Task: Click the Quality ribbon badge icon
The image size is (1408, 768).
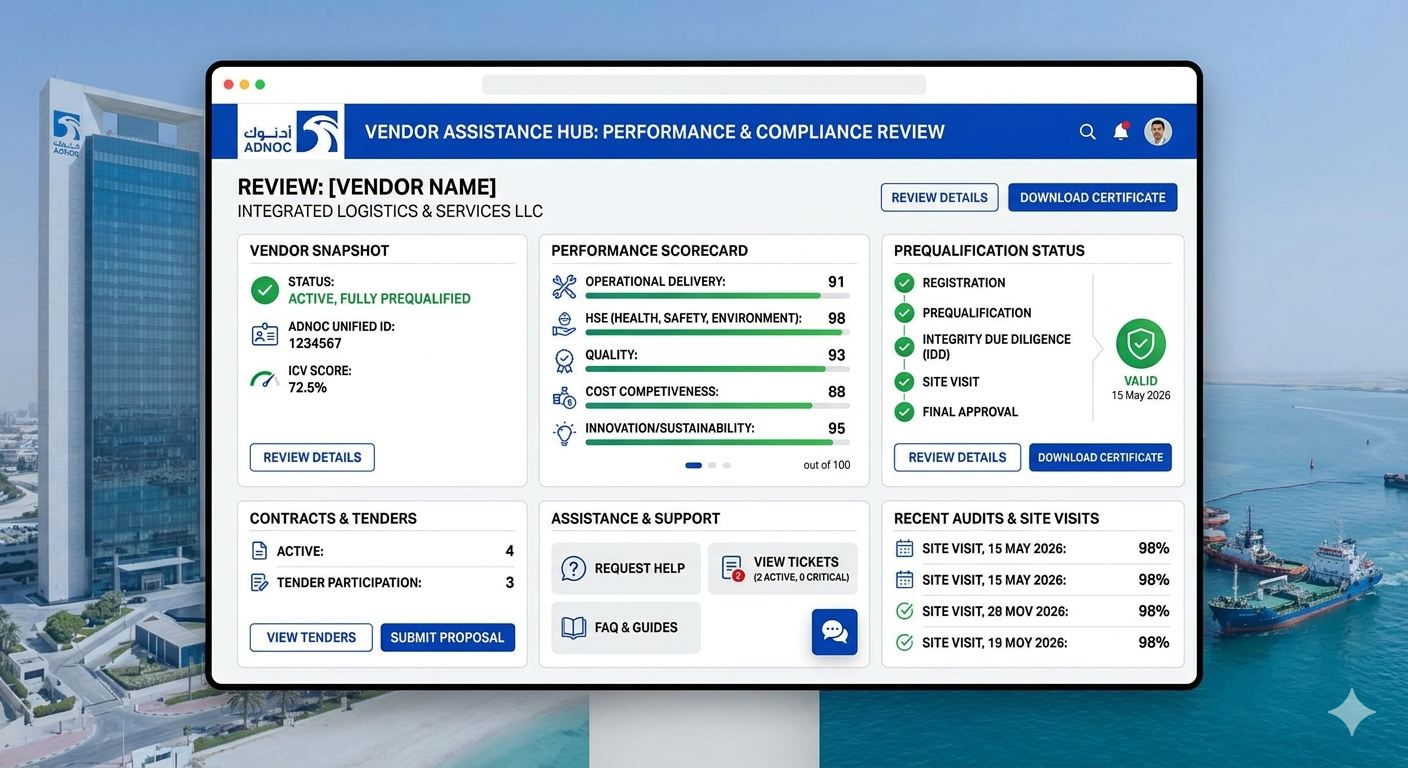Action: (564, 361)
